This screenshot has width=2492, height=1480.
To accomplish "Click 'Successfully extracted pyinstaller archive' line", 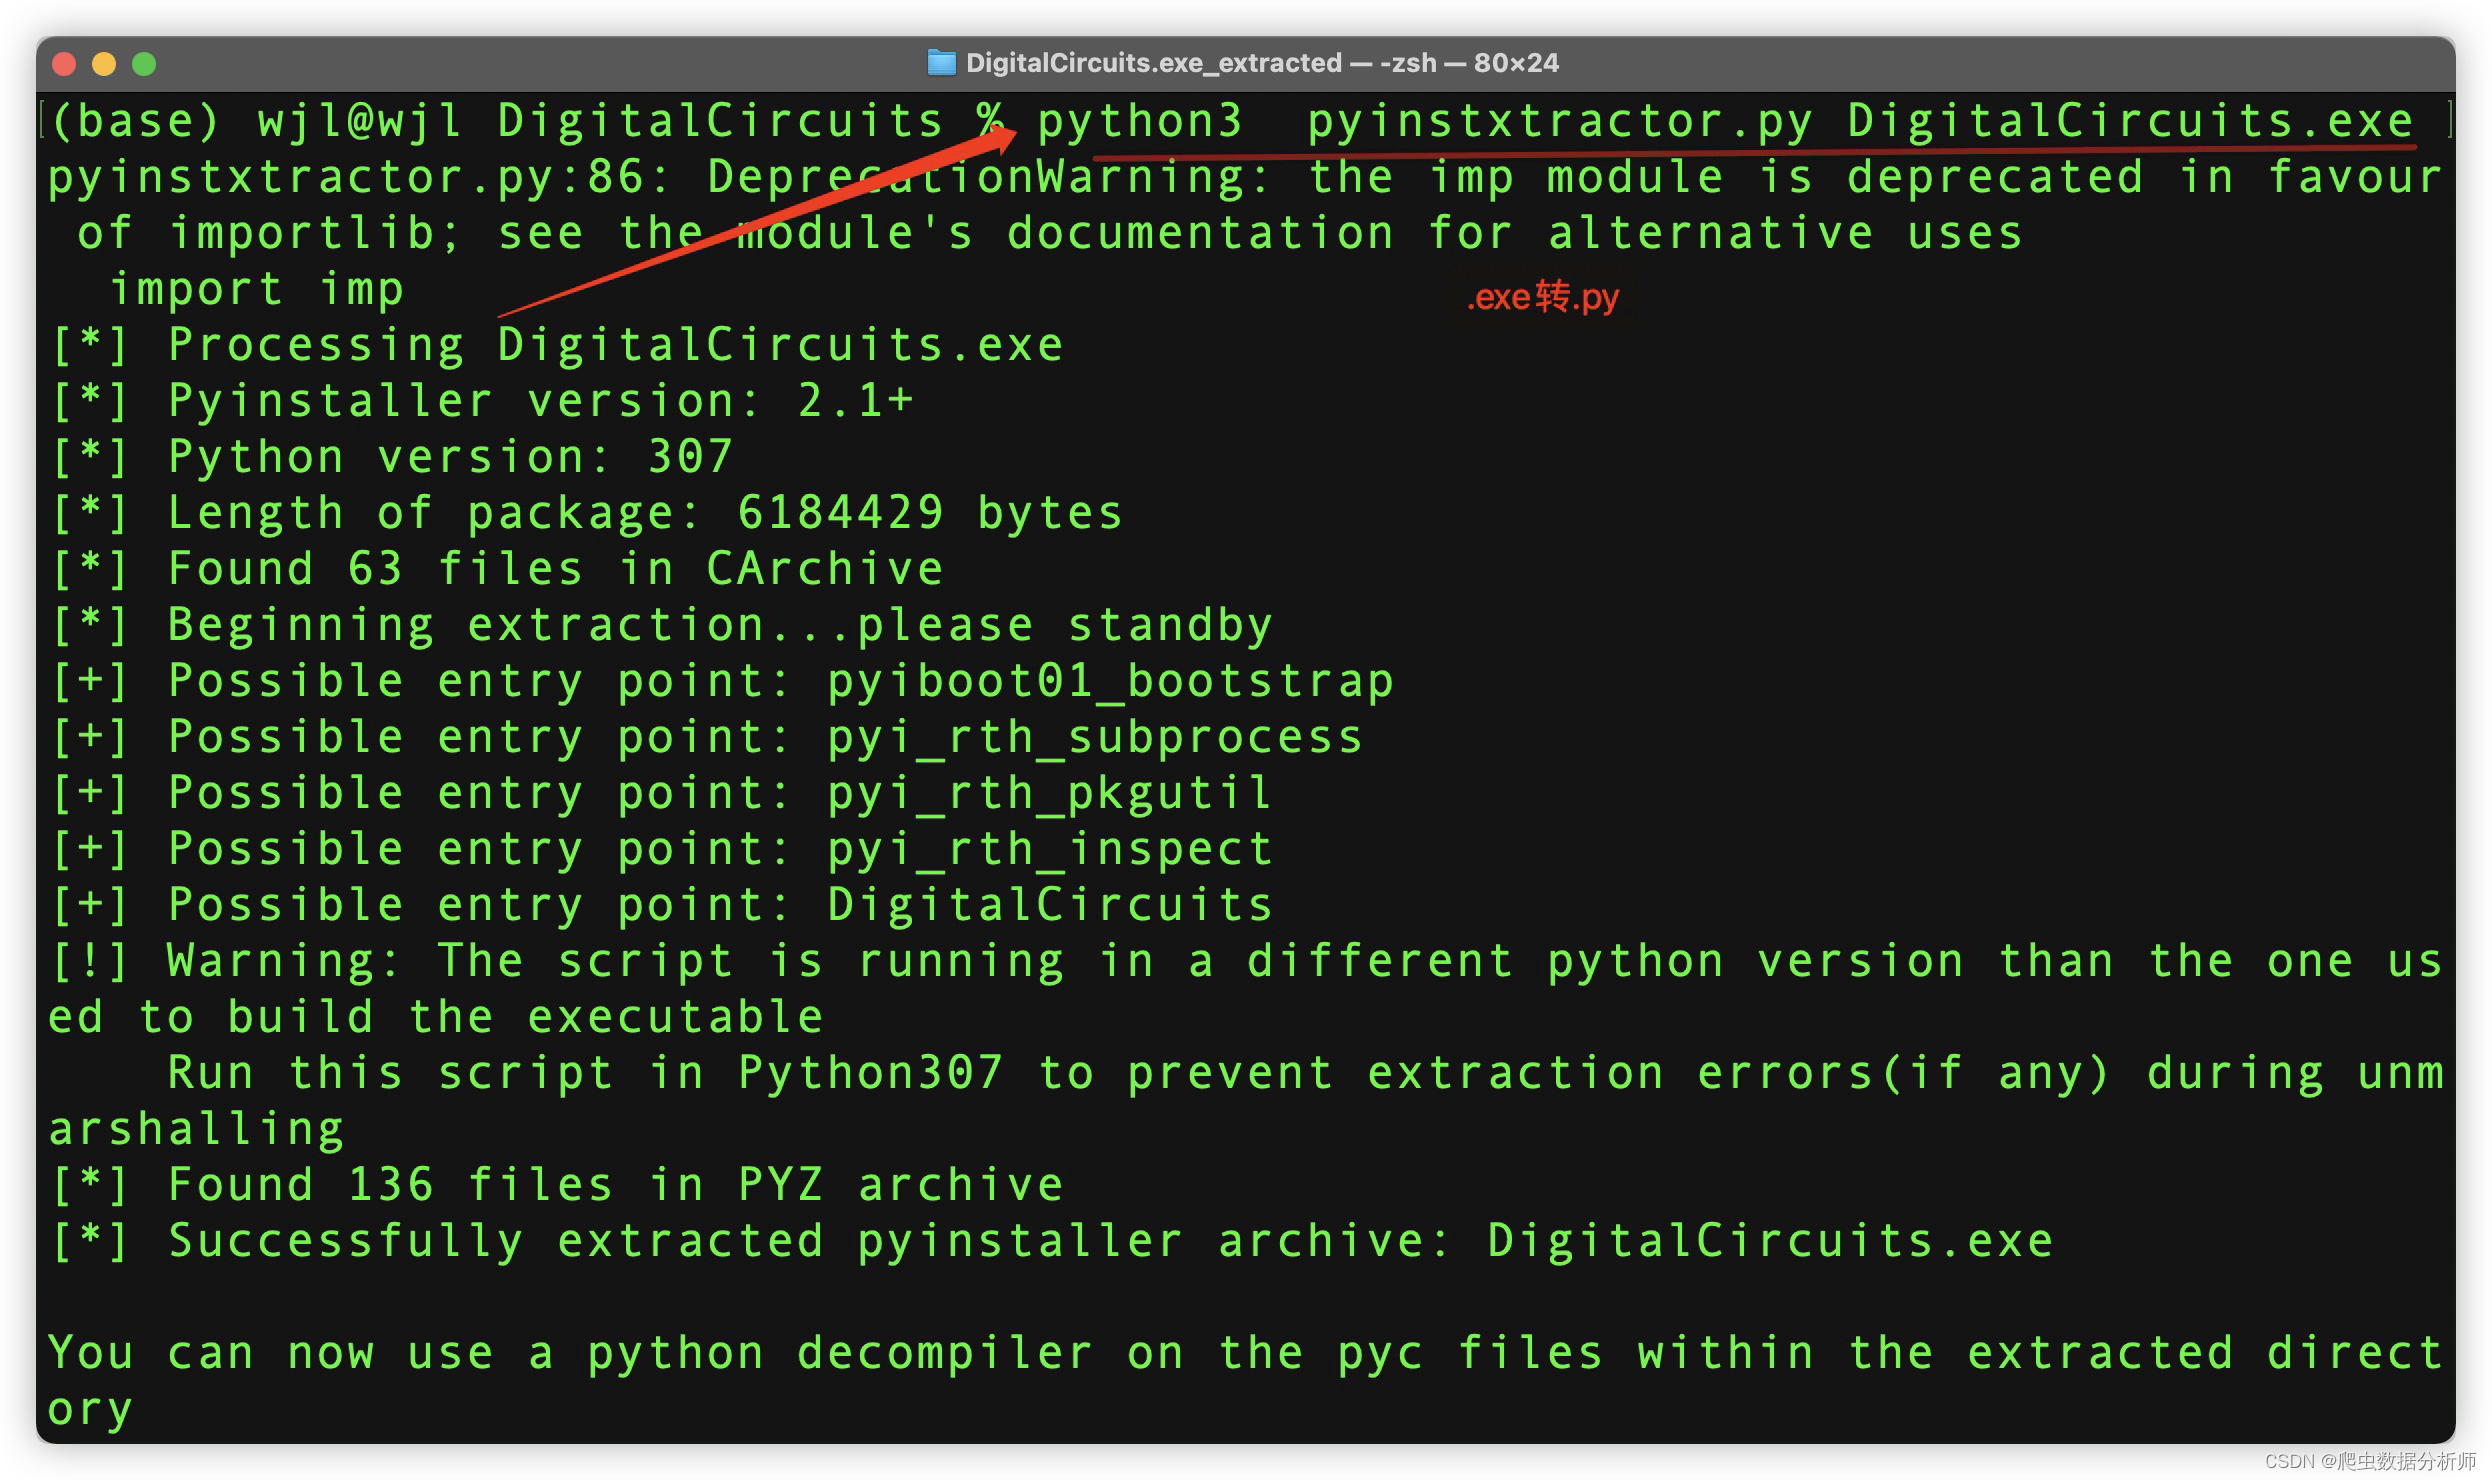I will (1052, 1242).
